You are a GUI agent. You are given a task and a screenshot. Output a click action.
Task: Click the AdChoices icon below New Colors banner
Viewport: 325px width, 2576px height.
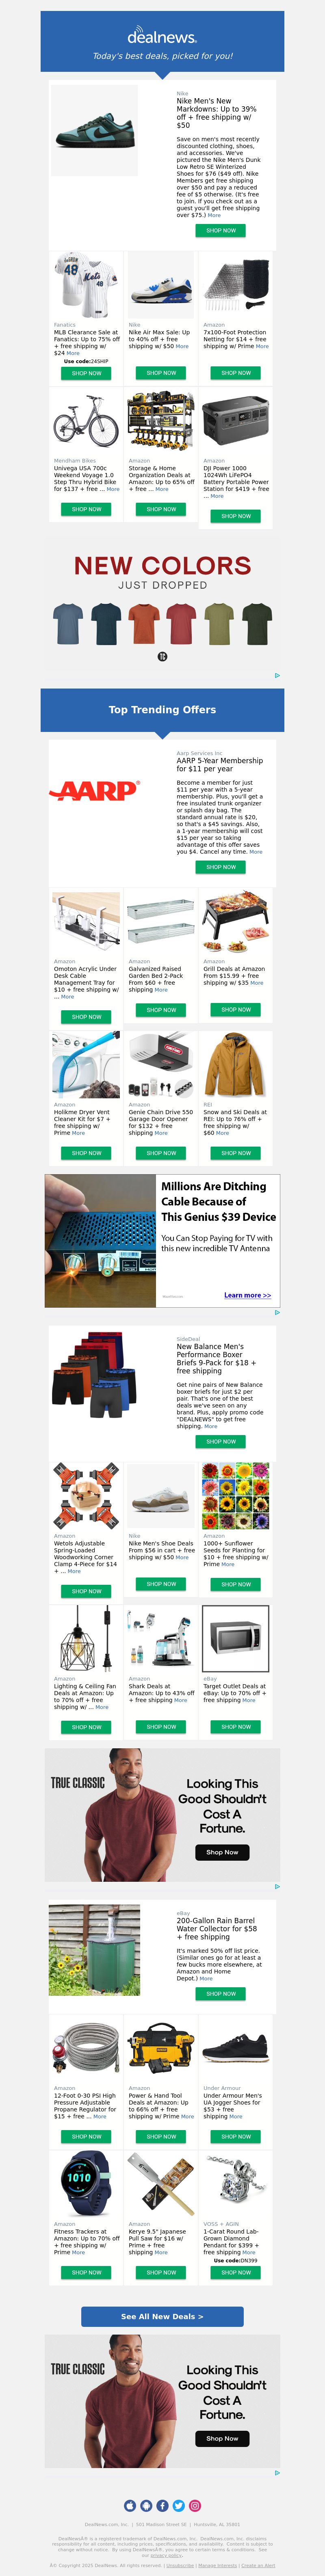point(277,675)
